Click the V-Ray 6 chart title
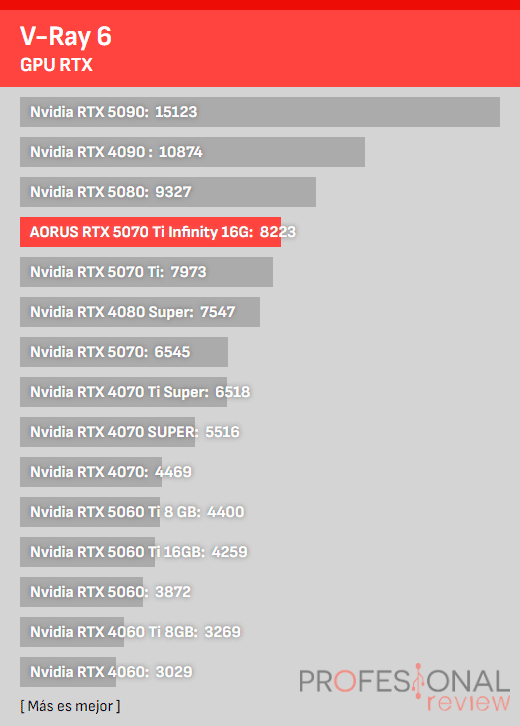 pyautogui.click(x=66, y=36)
